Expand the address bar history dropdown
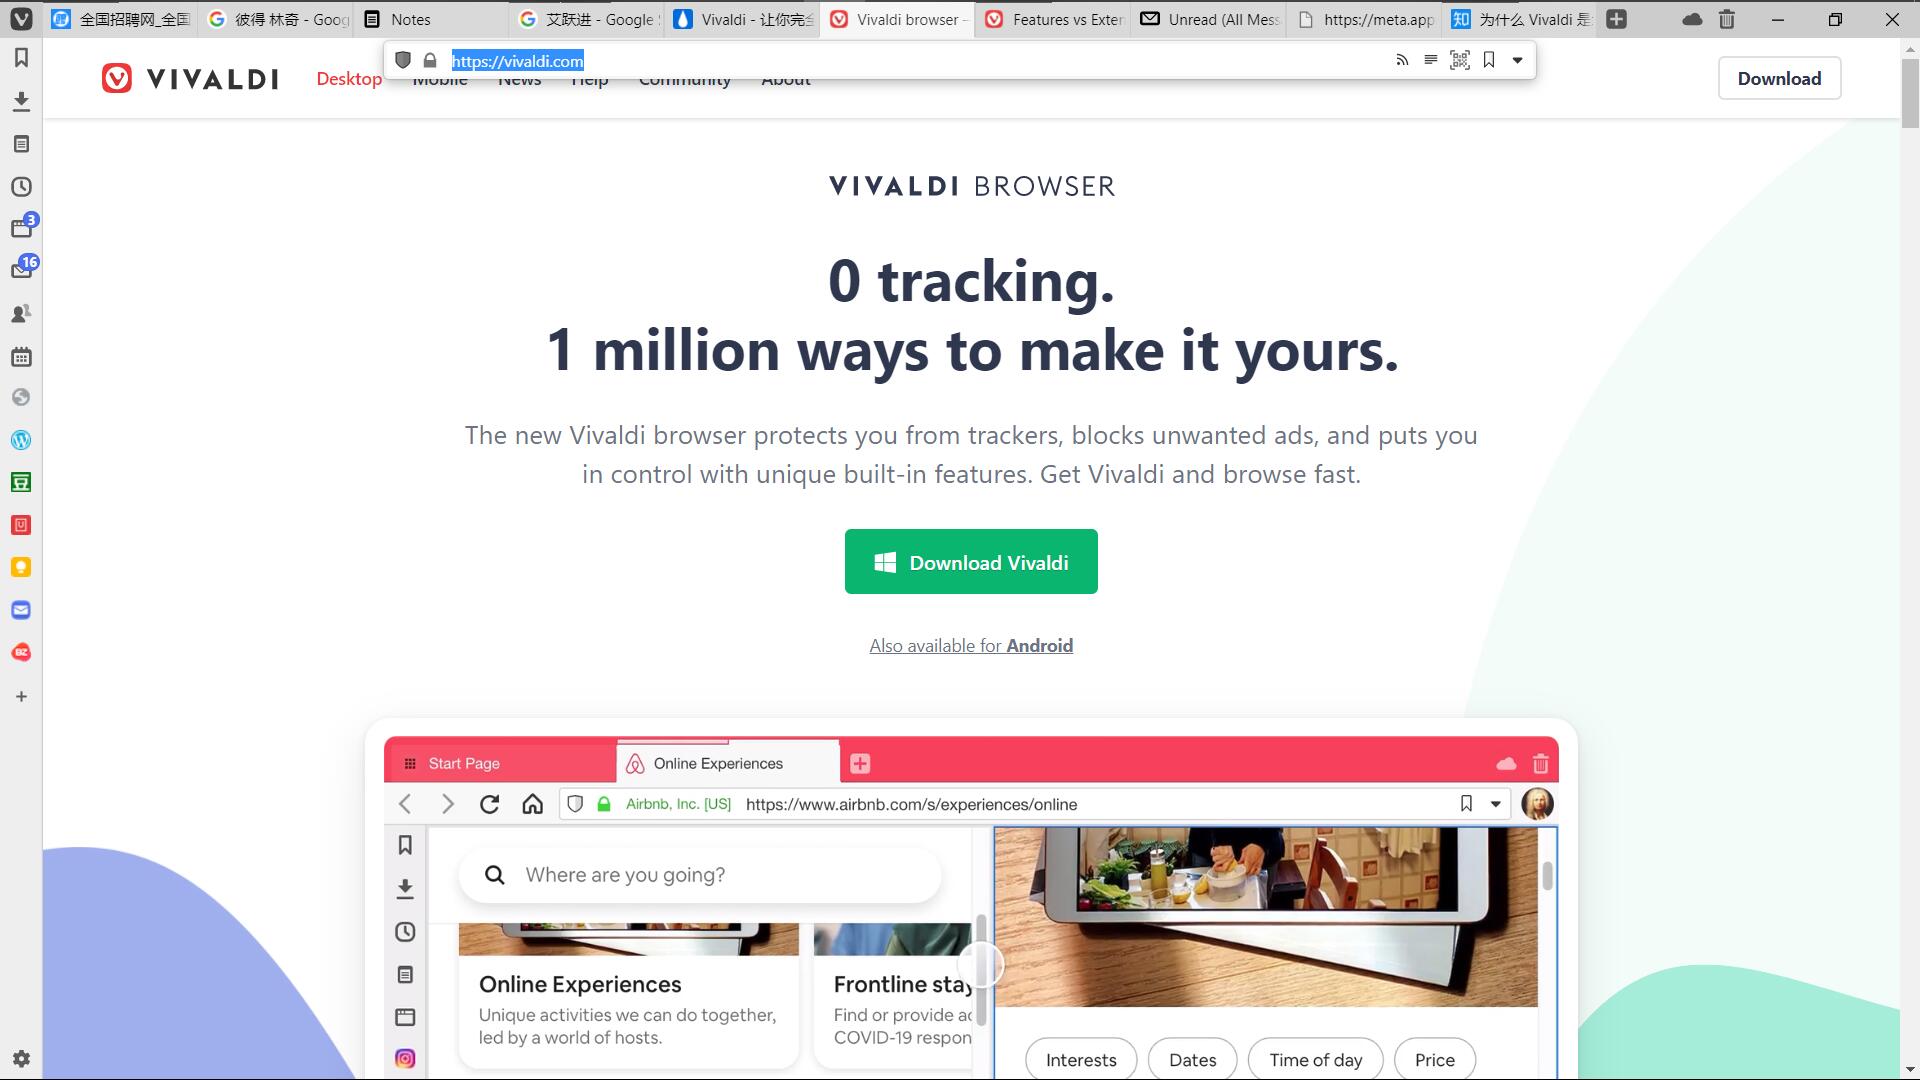The image size is (1920, 1080). (1517, 60)
